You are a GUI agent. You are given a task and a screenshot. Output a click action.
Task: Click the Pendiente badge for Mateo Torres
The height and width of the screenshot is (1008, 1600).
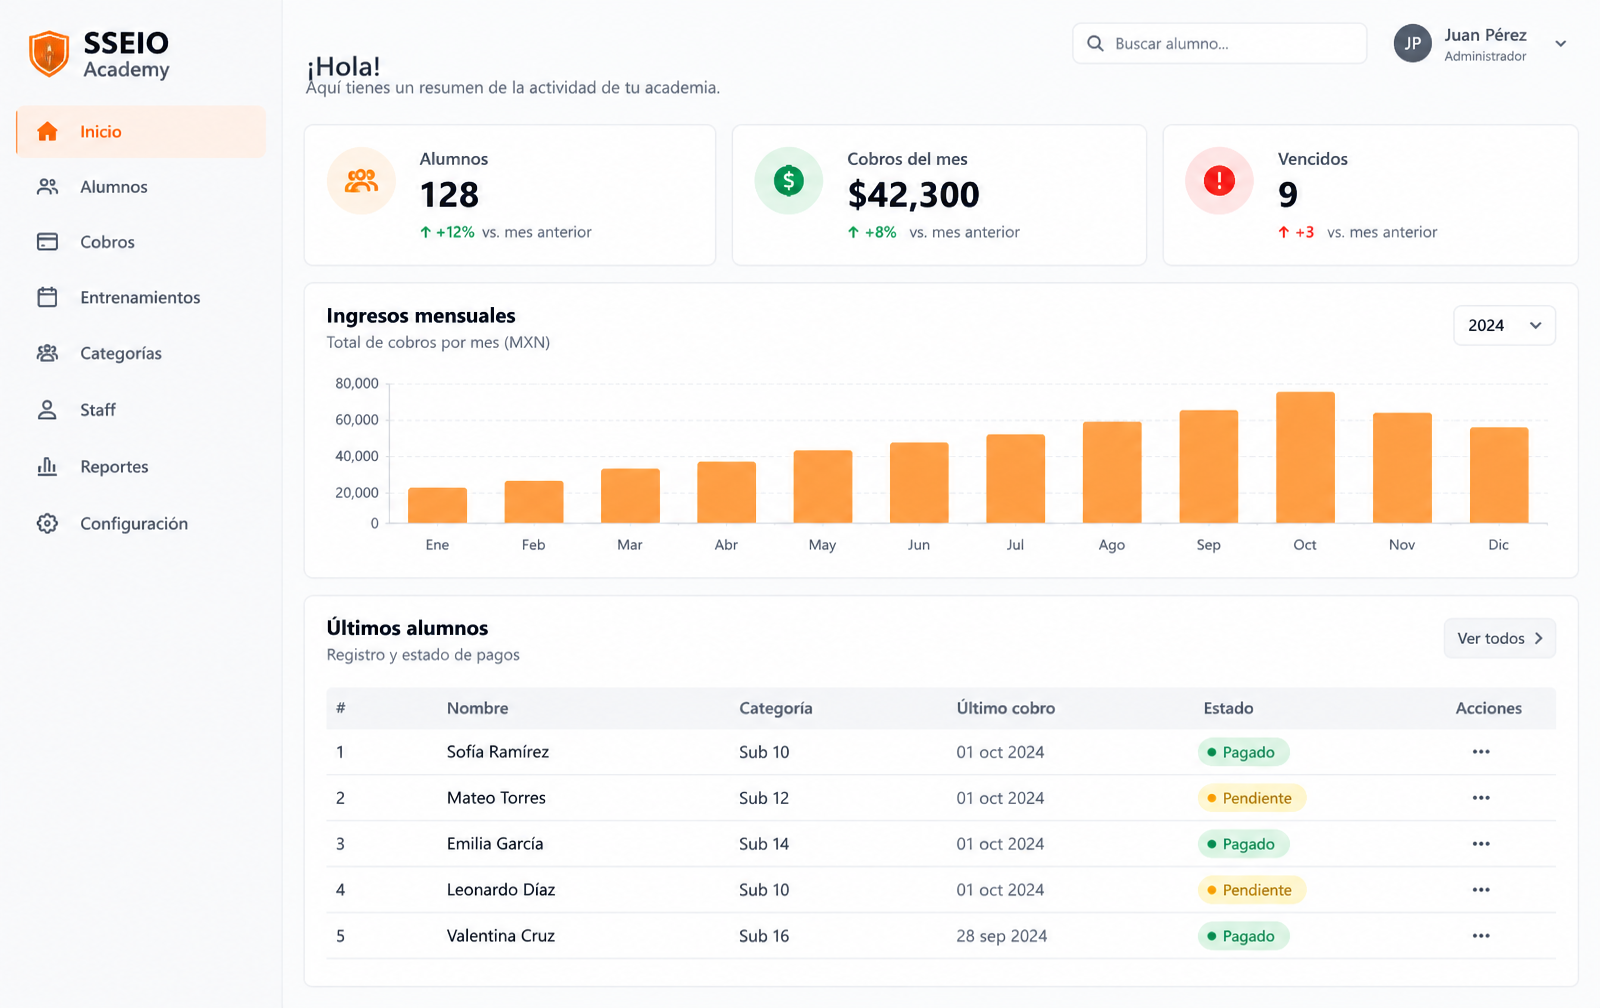pos(1252,798)
